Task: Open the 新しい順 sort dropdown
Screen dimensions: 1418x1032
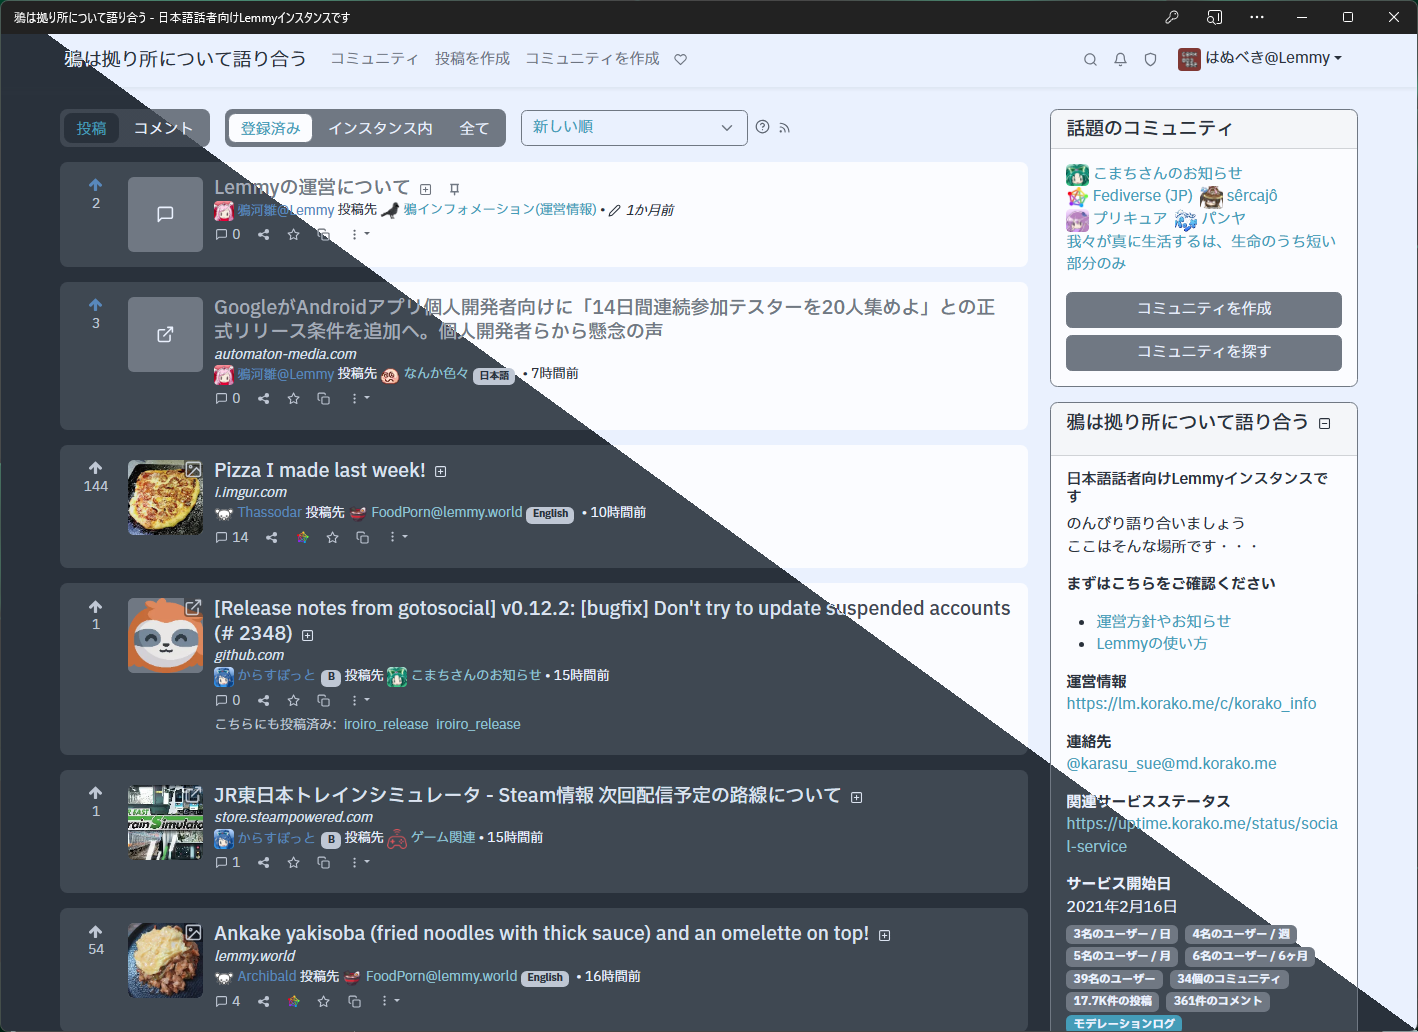Action: 633,127
